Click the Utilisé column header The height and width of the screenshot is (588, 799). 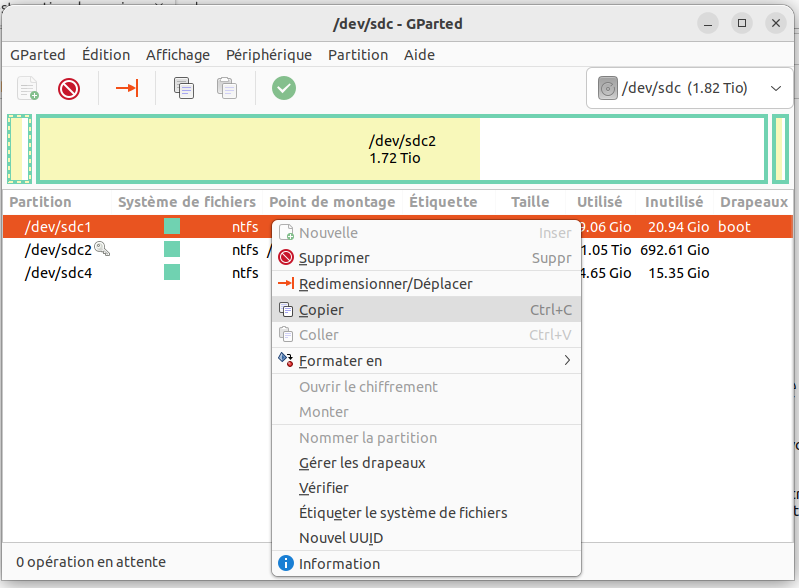[600, 202]
